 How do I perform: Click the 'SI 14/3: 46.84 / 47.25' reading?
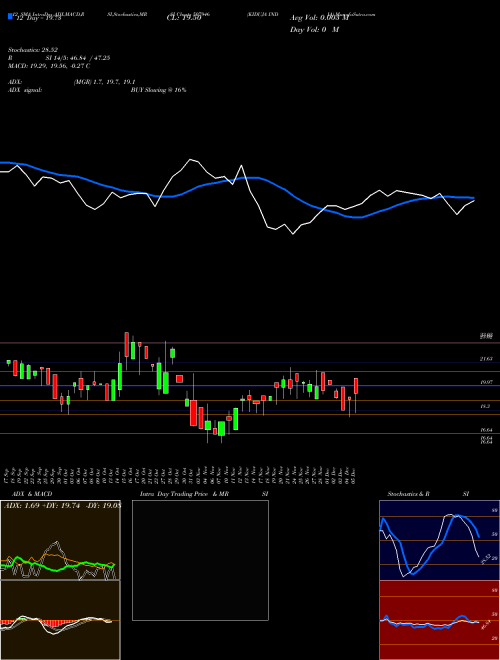coord(78,58)
